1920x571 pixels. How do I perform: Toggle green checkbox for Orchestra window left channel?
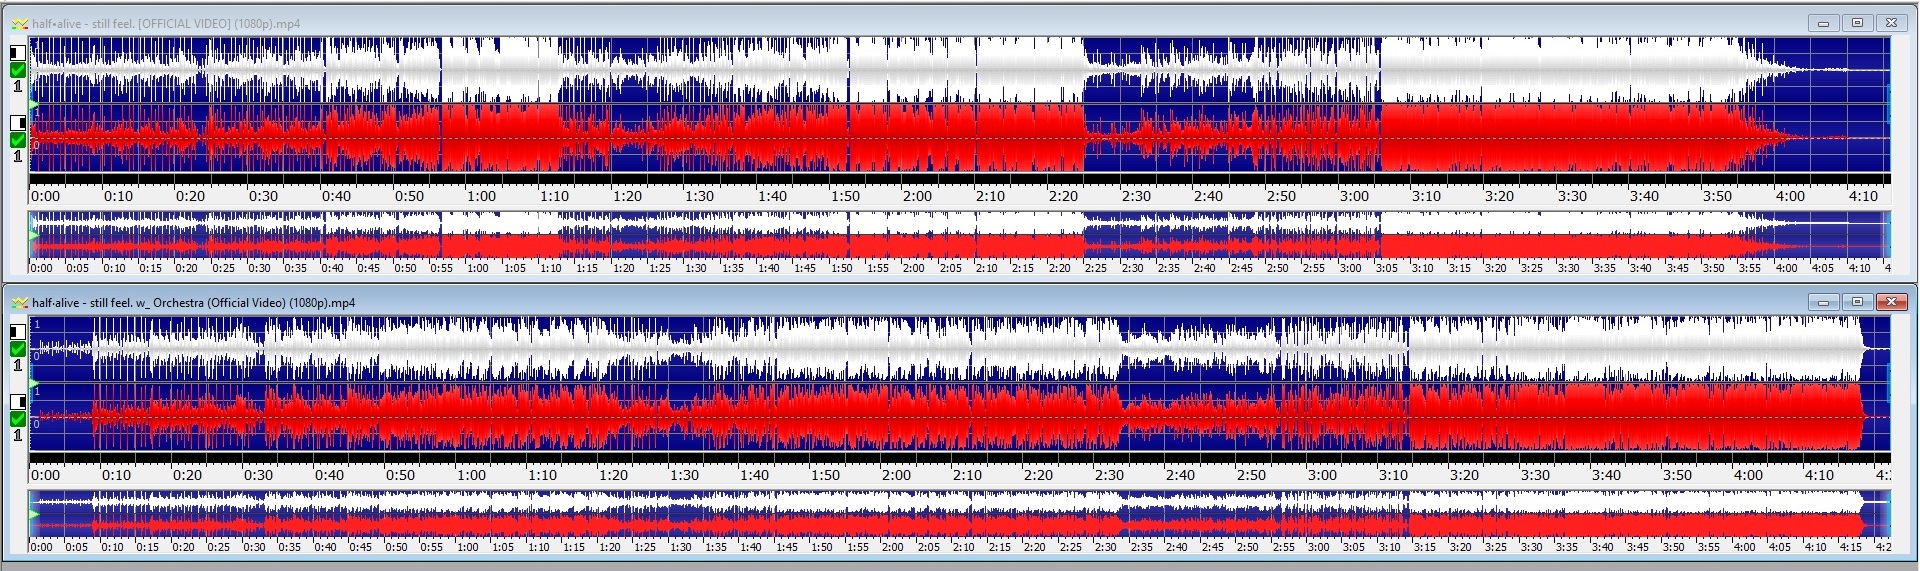pos(17,349)
